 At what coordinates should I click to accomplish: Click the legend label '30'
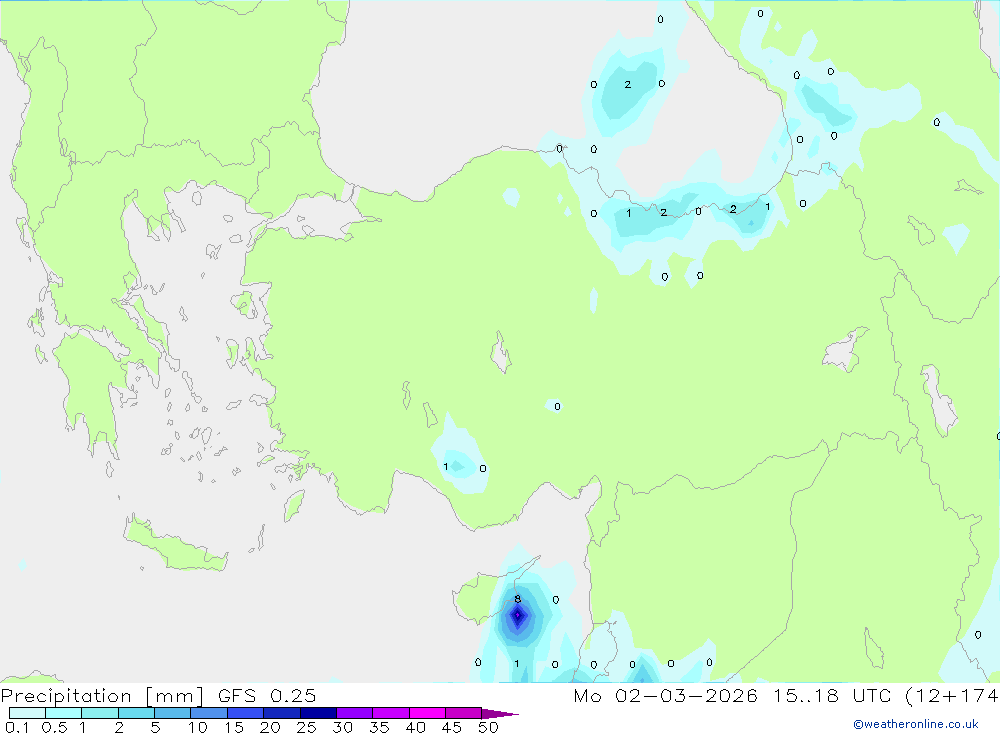pyautogui.click(x=342, y=727)
